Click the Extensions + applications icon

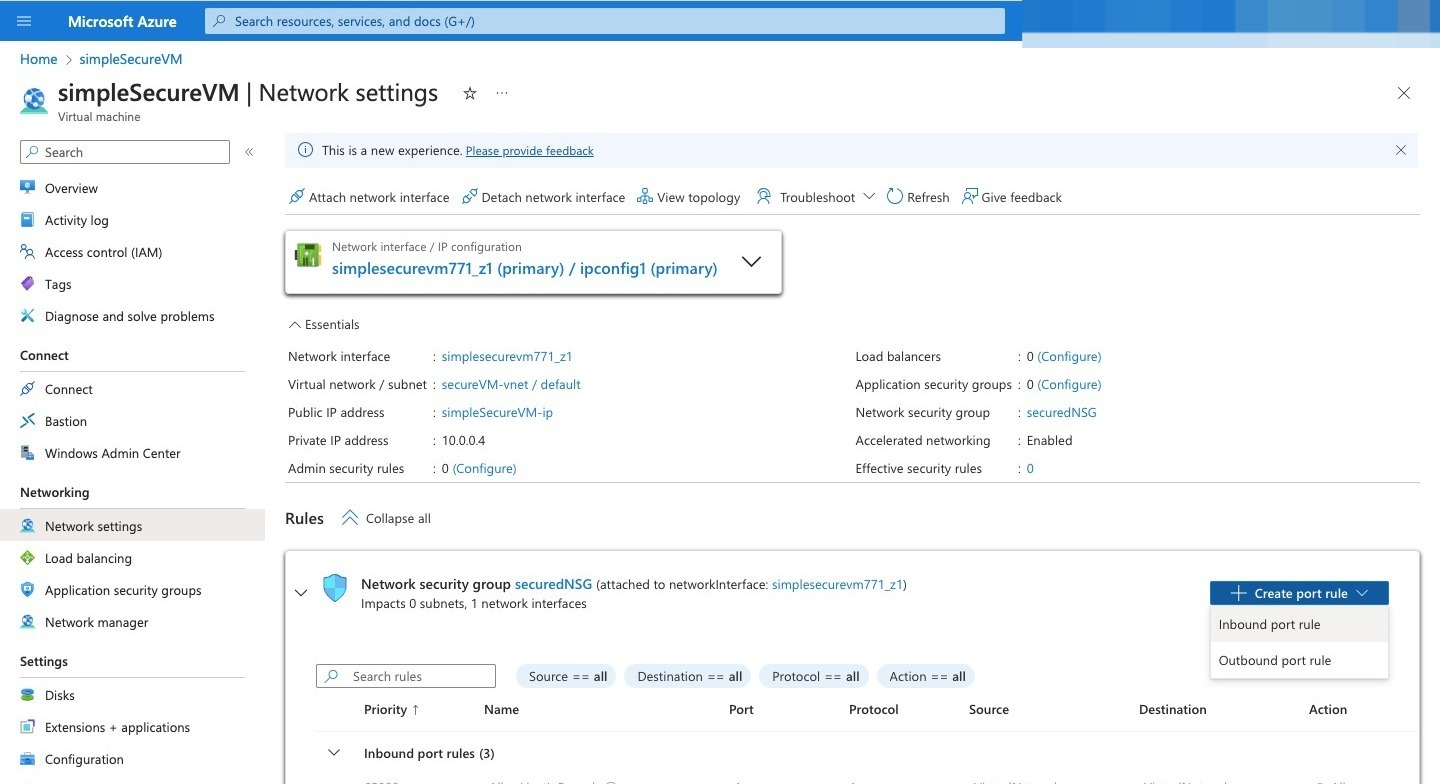(27, 727)
